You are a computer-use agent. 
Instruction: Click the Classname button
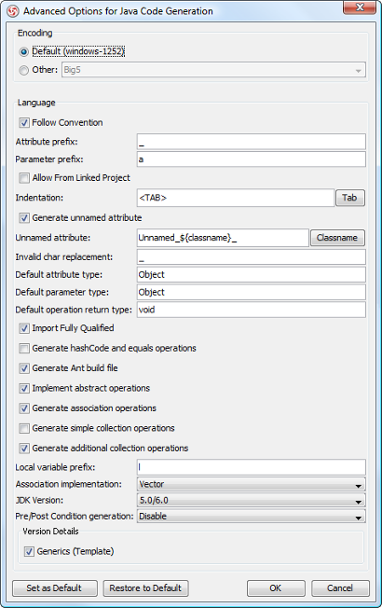tap(337, 238)
